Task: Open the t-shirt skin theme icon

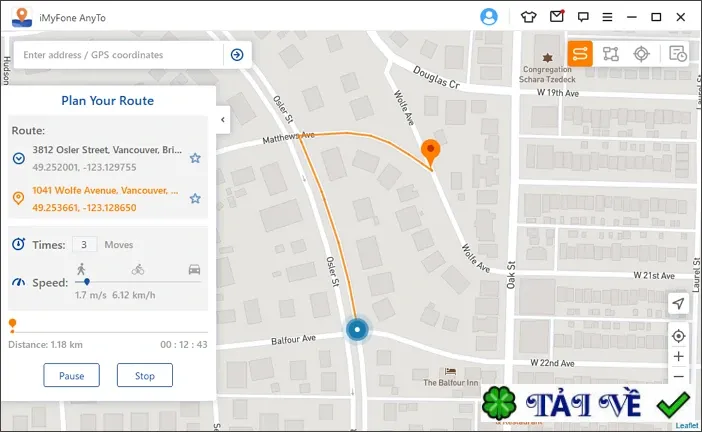Action: click(528, 17)
